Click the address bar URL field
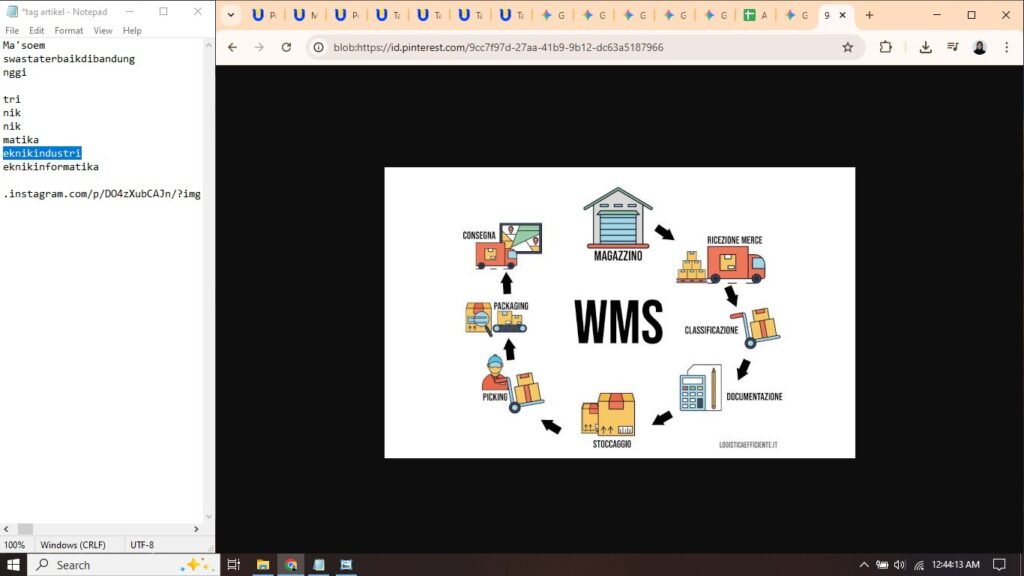The height and width of the screenshot is (576, 1024). [580, 47]
